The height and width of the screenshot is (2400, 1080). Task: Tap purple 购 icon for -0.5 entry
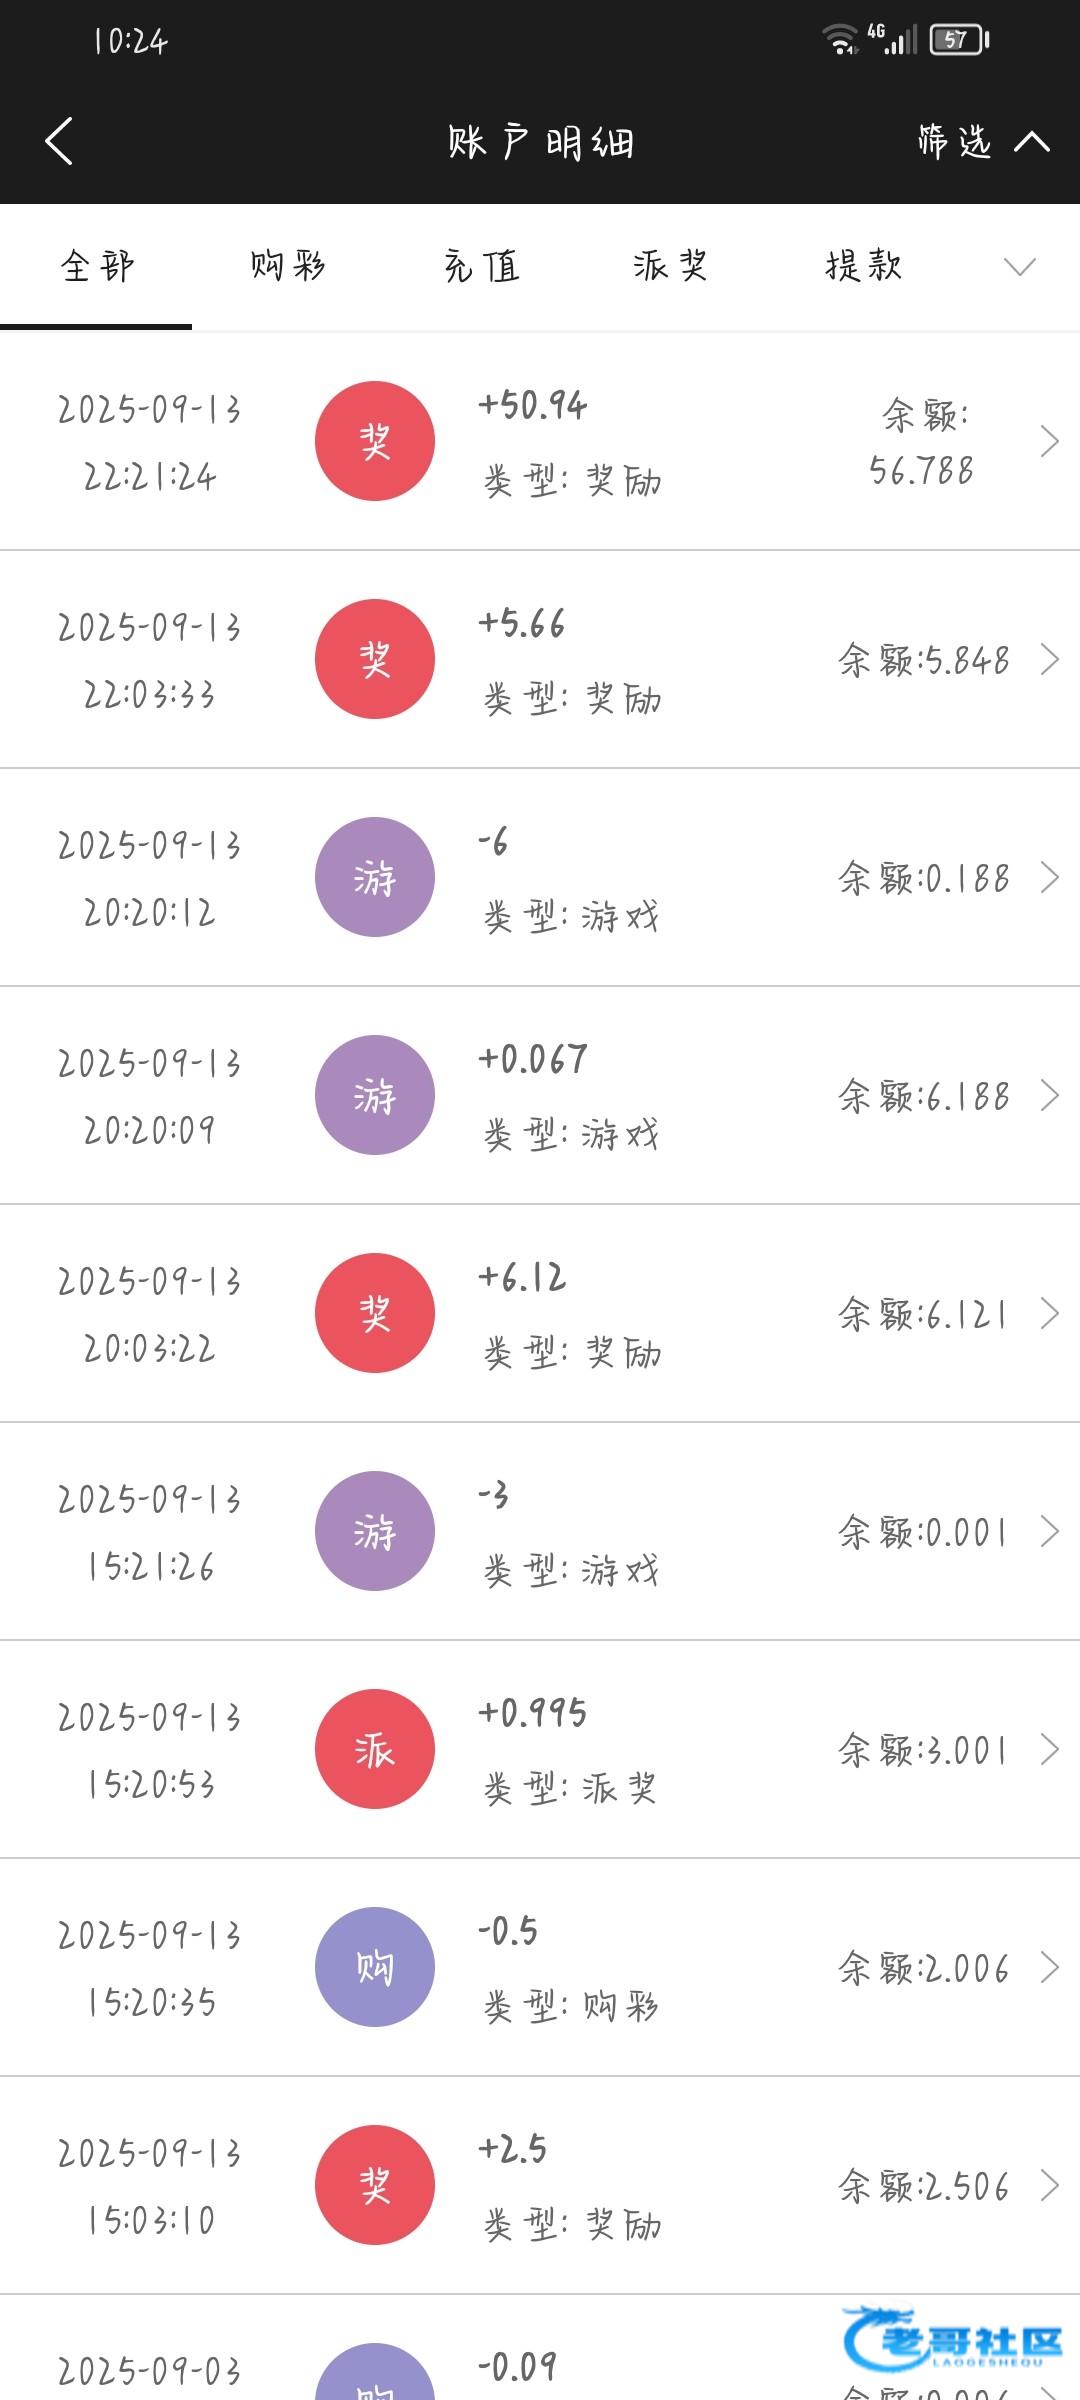click(375, 1967)
